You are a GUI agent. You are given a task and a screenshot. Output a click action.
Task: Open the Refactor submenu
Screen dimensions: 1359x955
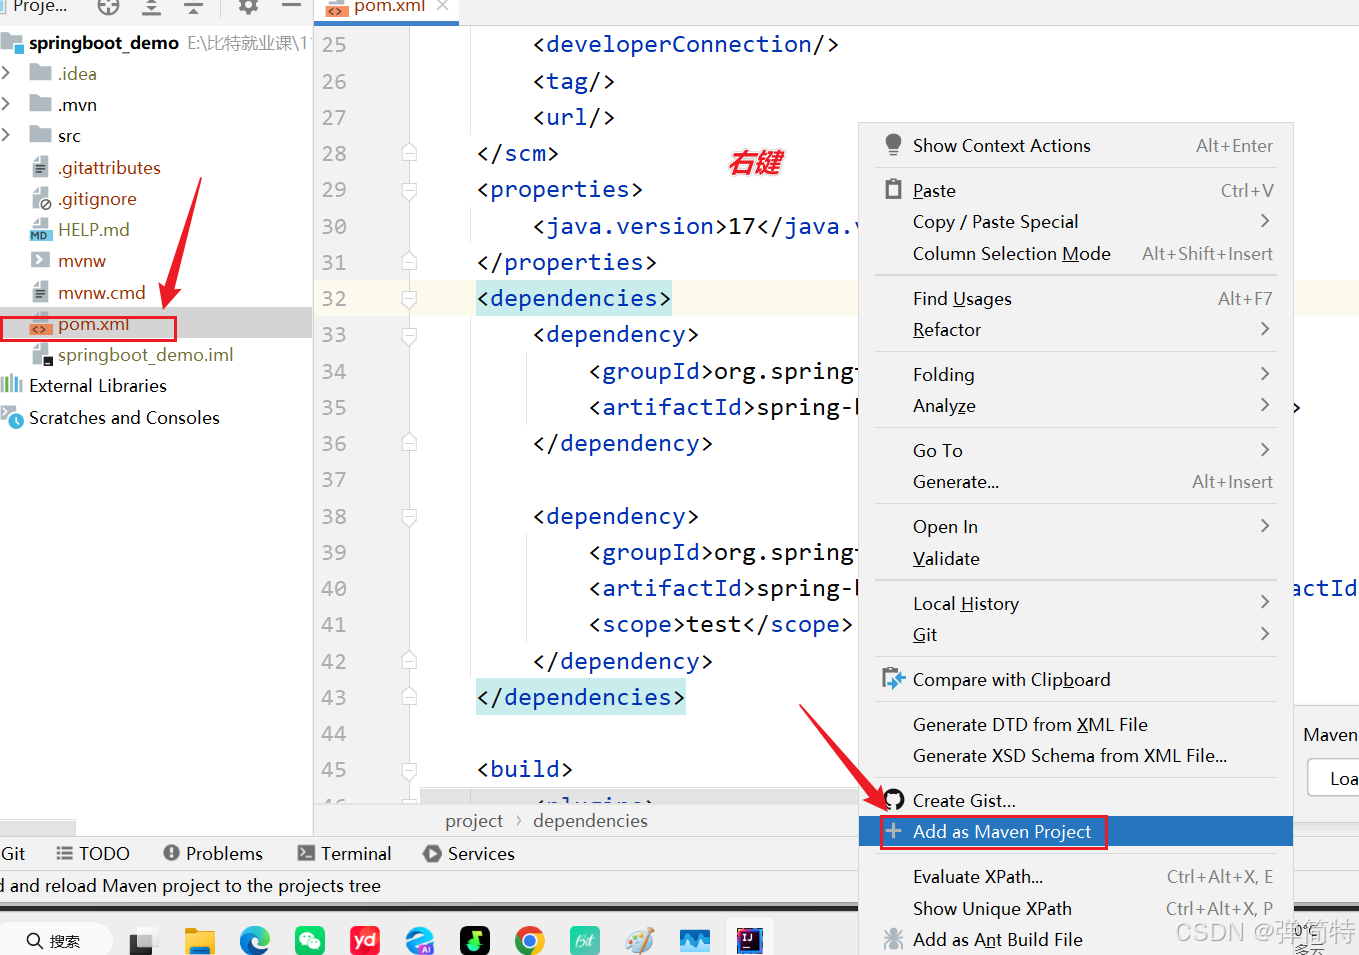1076,329
